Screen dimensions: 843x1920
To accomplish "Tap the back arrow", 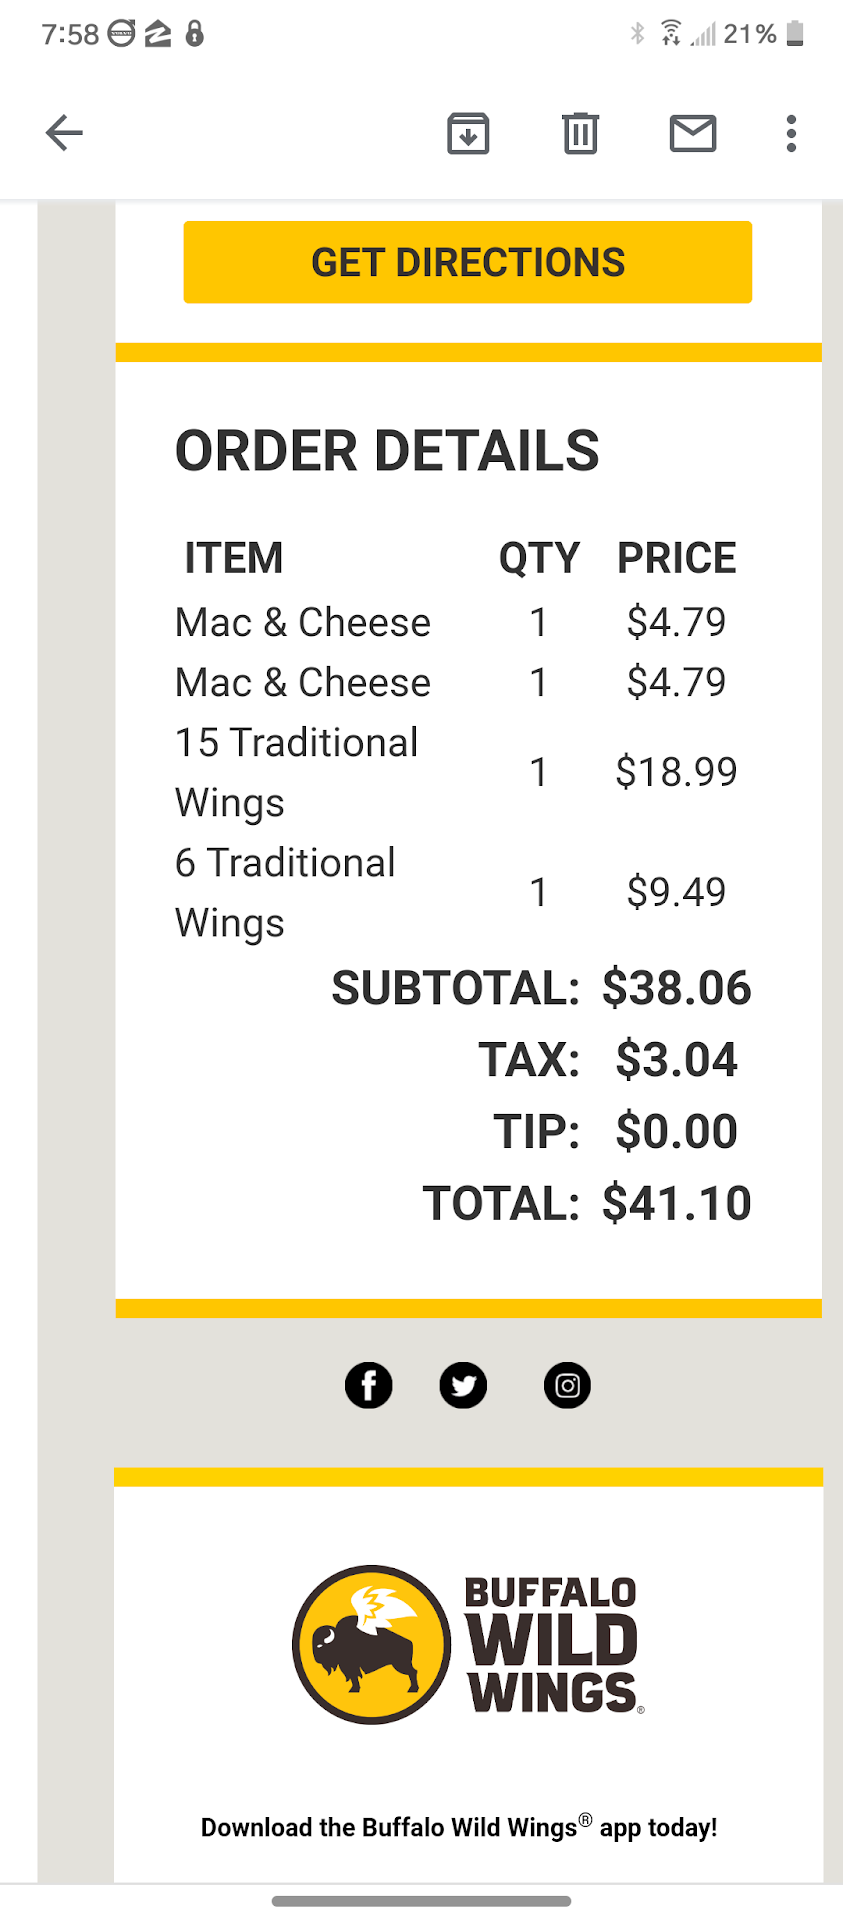I will [x=64, y=133].
